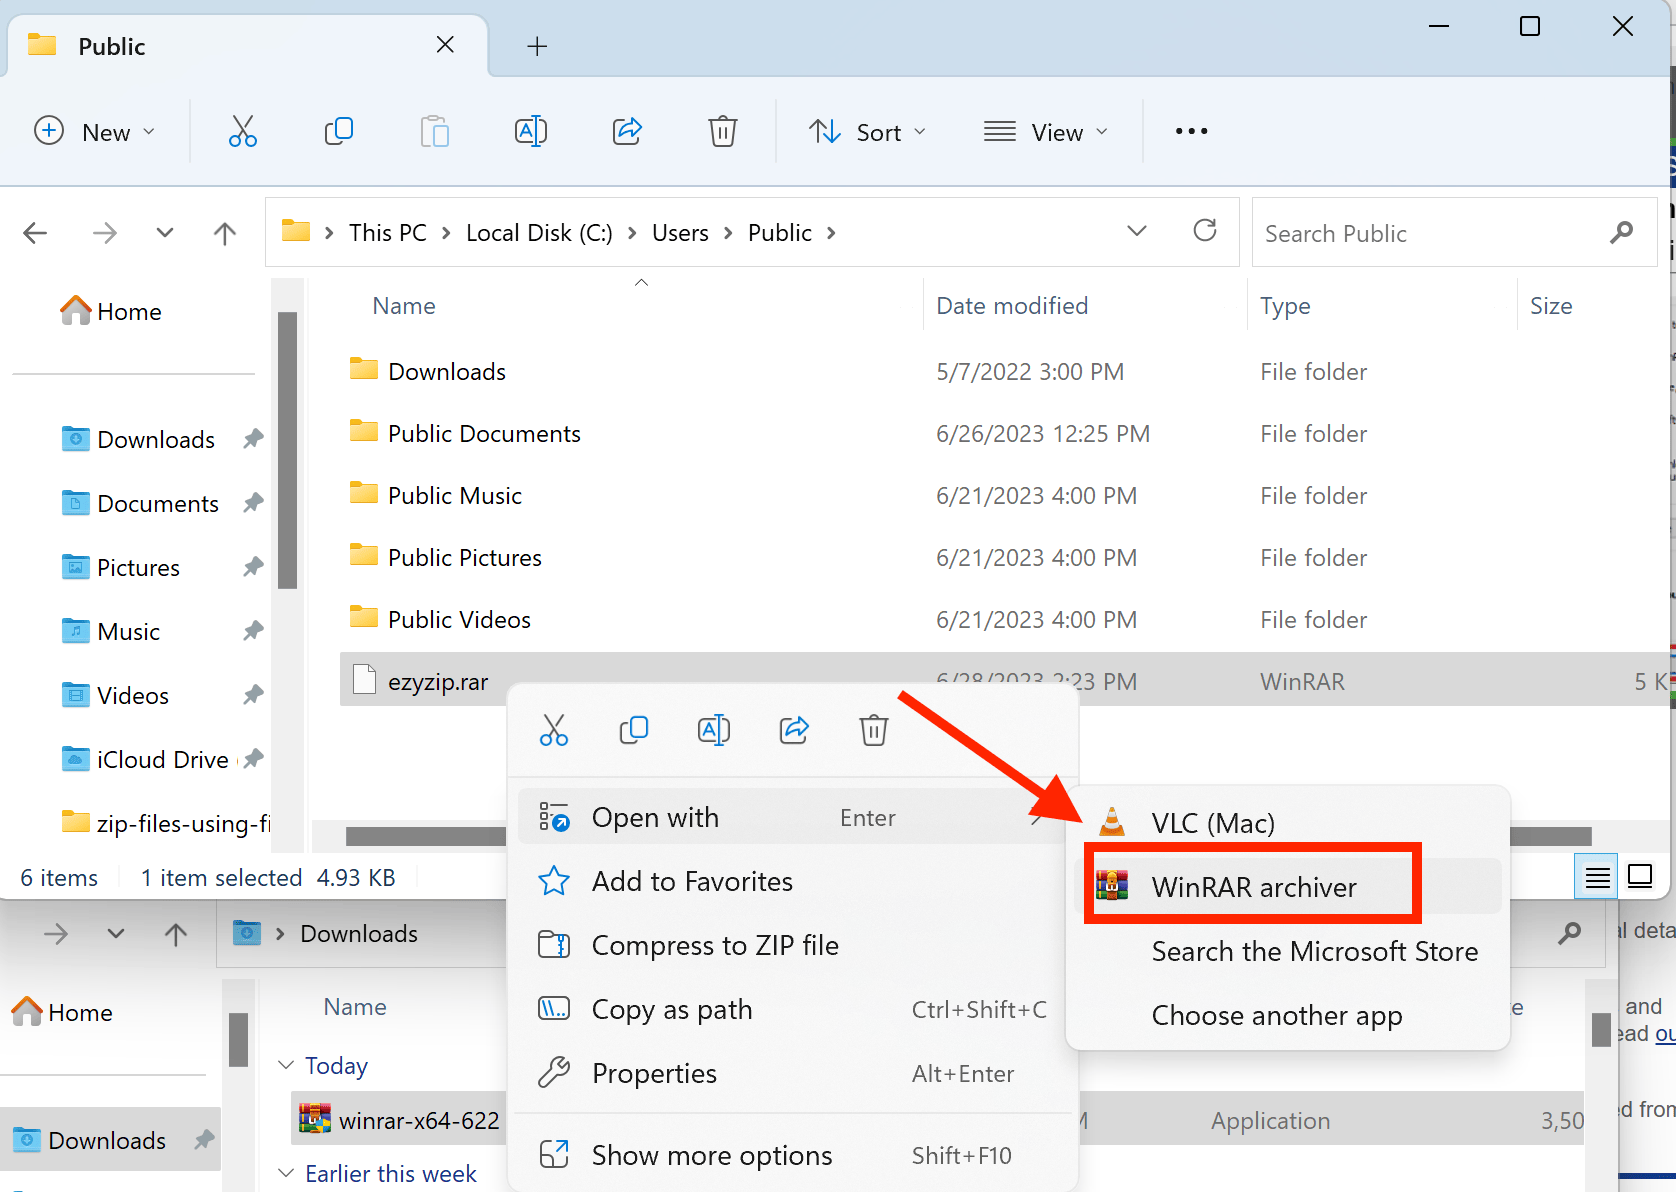
Task: Select the Rename icon in the toolbar
Action: pos(530,131)
